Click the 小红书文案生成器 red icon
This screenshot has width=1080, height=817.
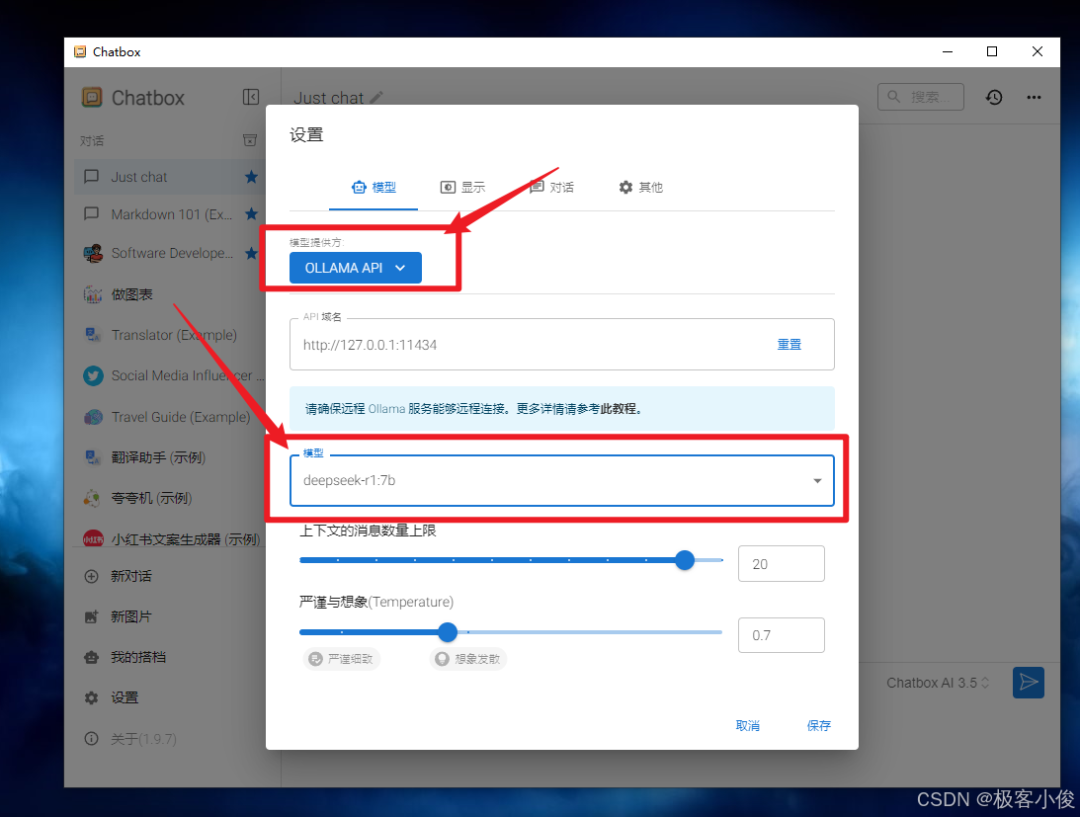click(93, 539)
